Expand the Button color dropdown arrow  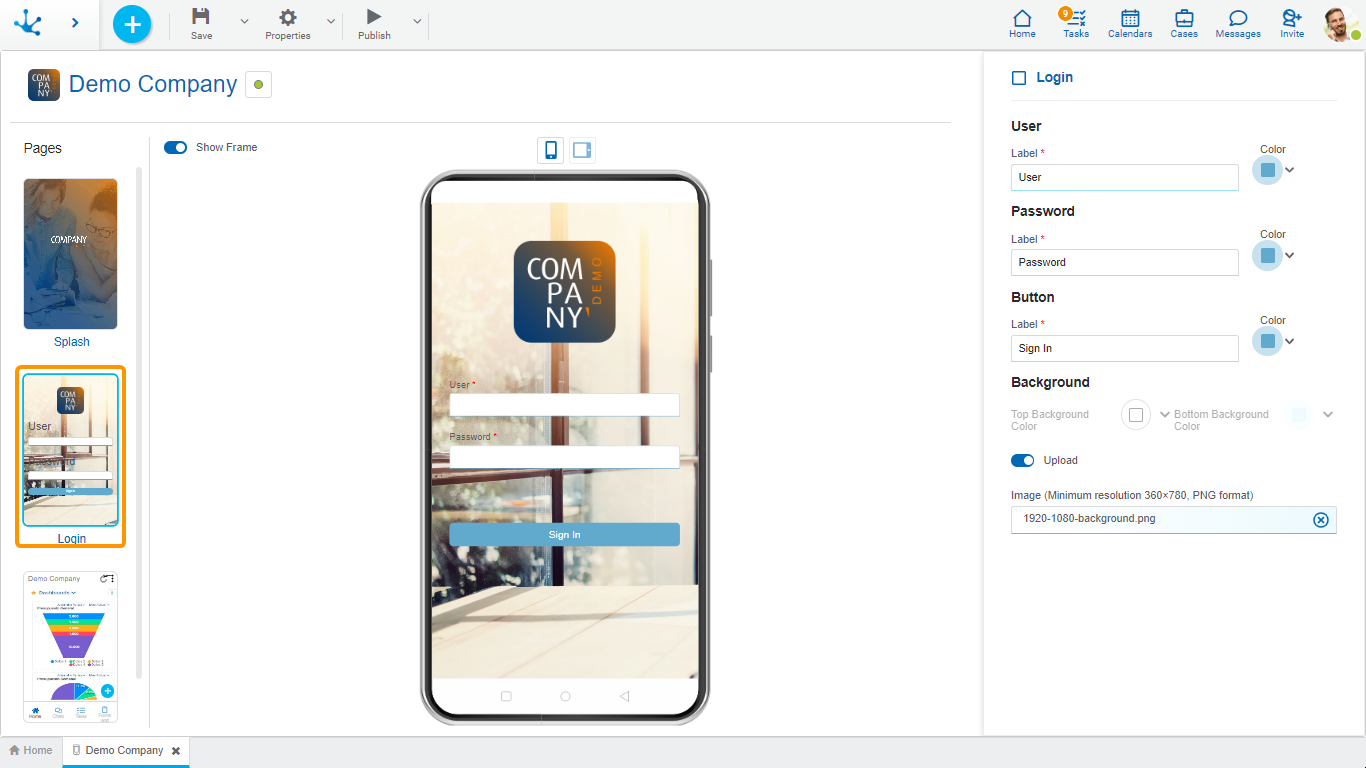1290,341
